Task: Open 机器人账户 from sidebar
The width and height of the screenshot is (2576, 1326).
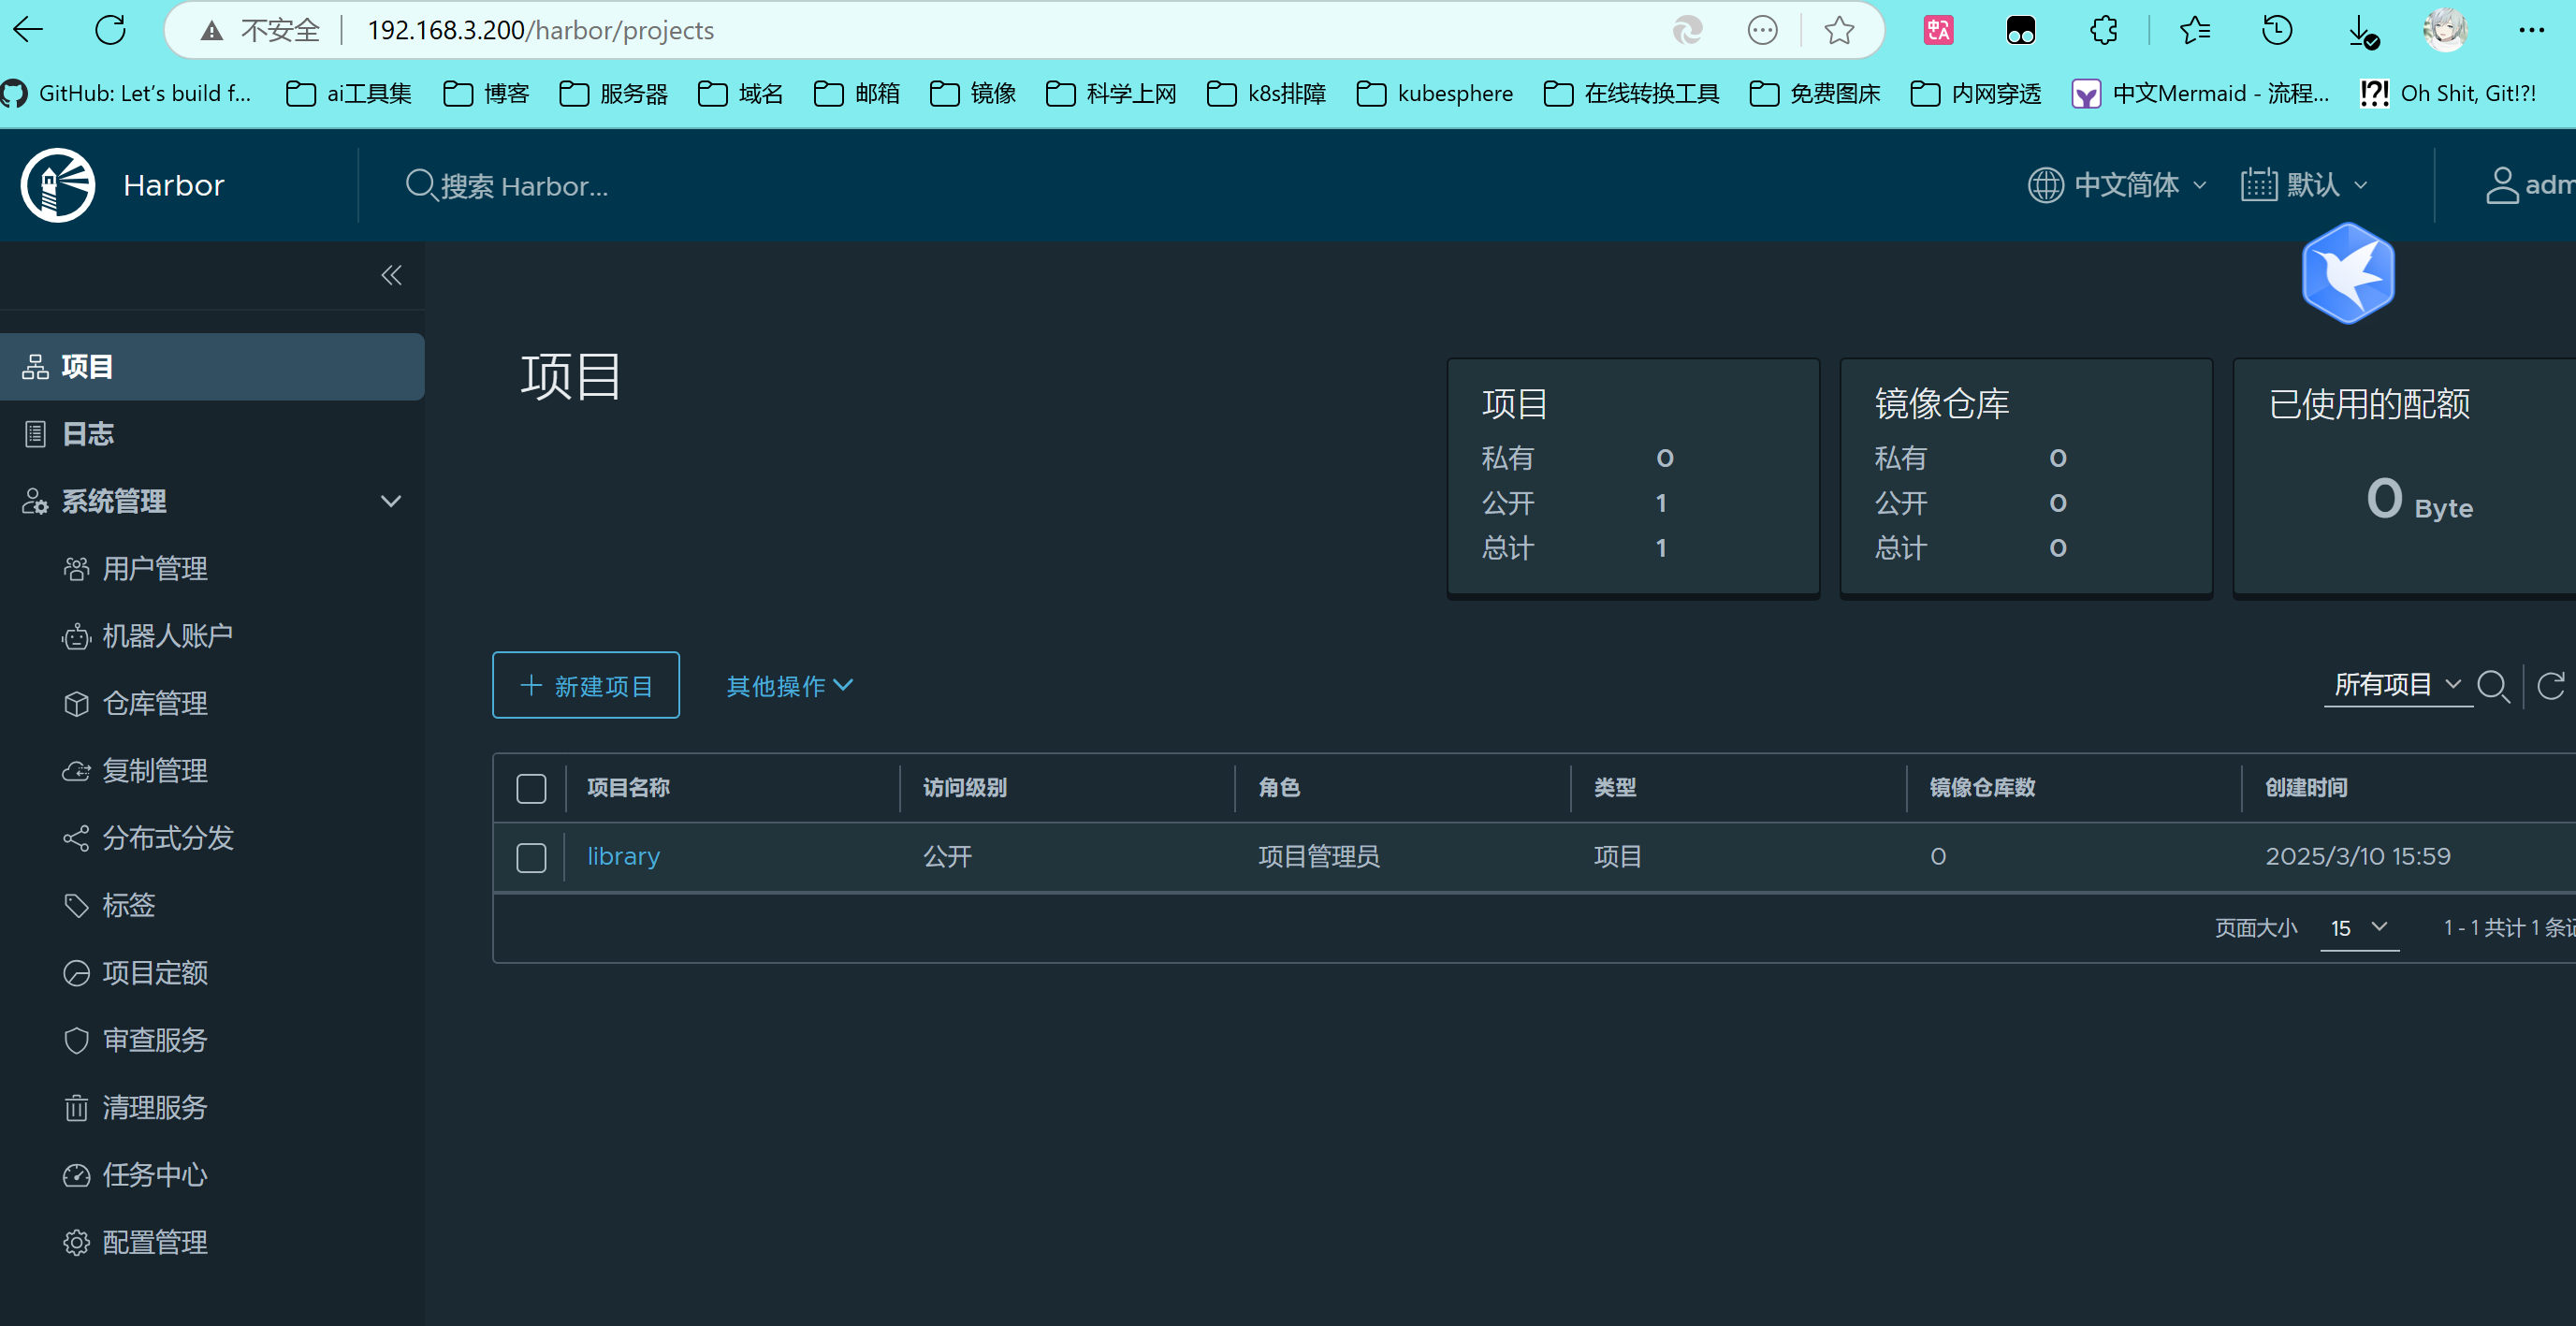Action: [167, 636]
